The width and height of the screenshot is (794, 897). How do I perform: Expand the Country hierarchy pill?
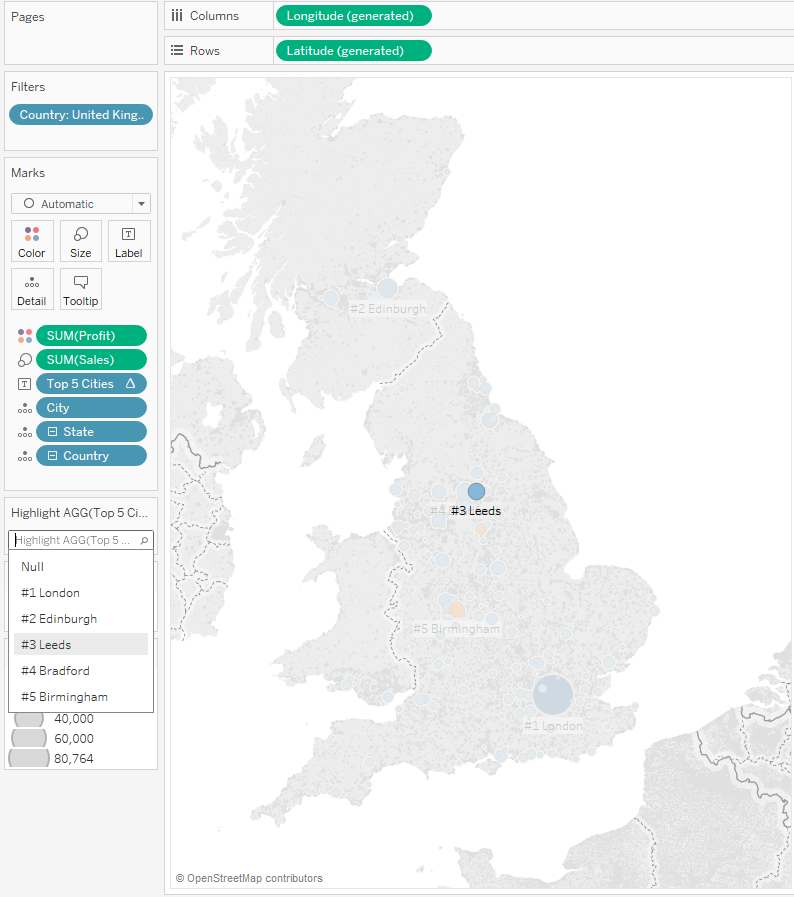[x=53, y=456]
